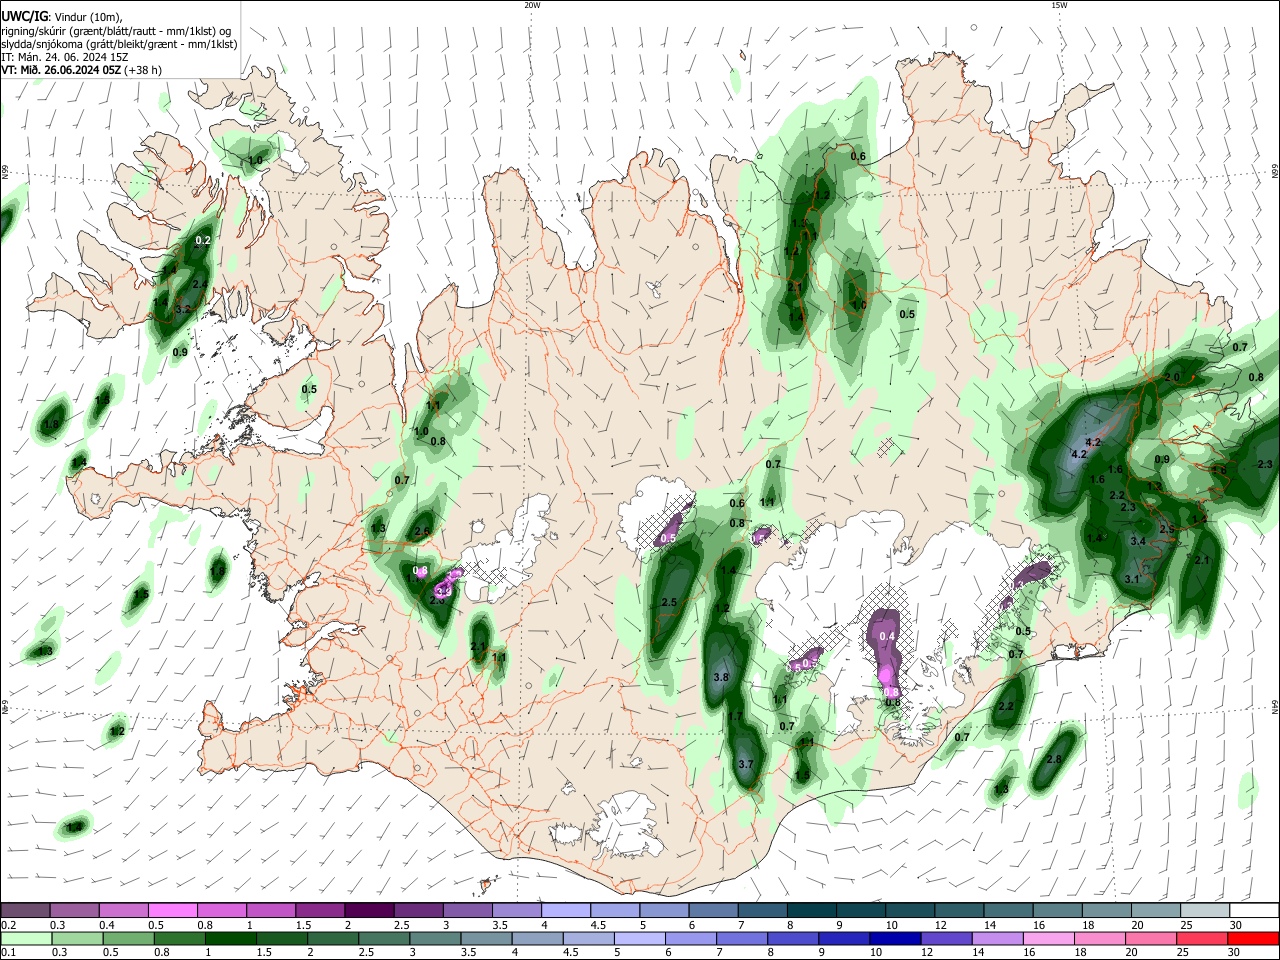Image resolution: width=1280 pixels, height=960 pixels.
Task: Click the '20W' longitude label
Action: [532, 5]
